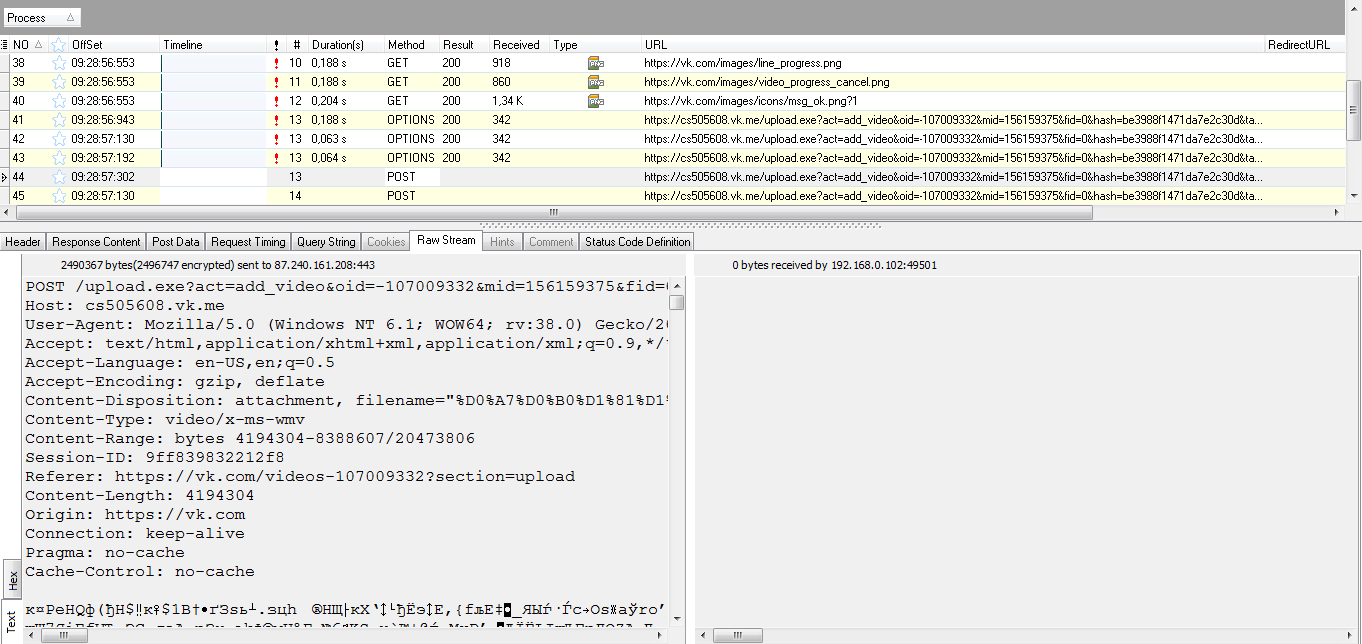Click PNG type icon for msg_ok.png request
The width and height of the screenshot is (1362, 644).
(596, 101)
